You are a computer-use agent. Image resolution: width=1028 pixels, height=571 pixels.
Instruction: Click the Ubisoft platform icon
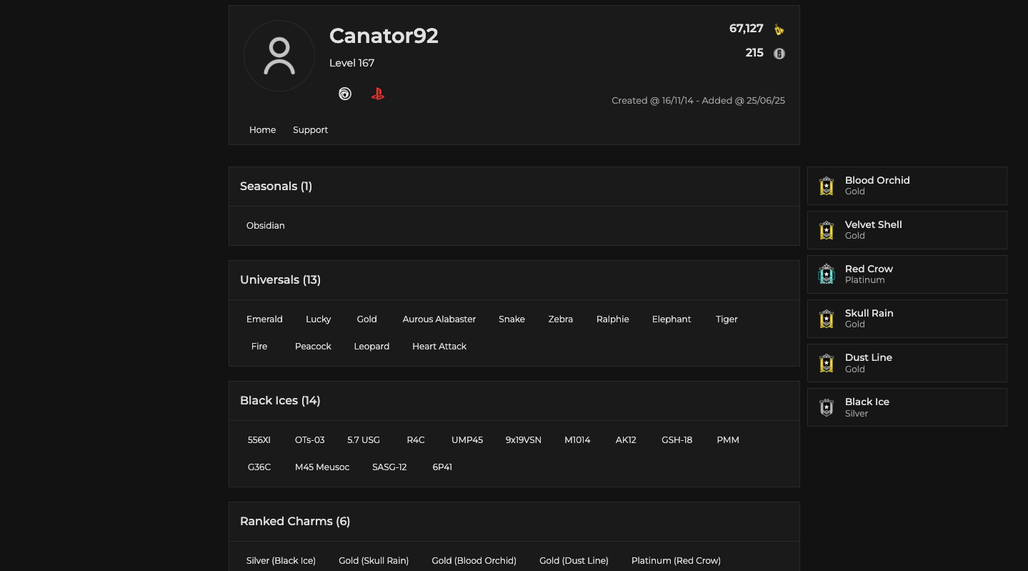[345, 94]
